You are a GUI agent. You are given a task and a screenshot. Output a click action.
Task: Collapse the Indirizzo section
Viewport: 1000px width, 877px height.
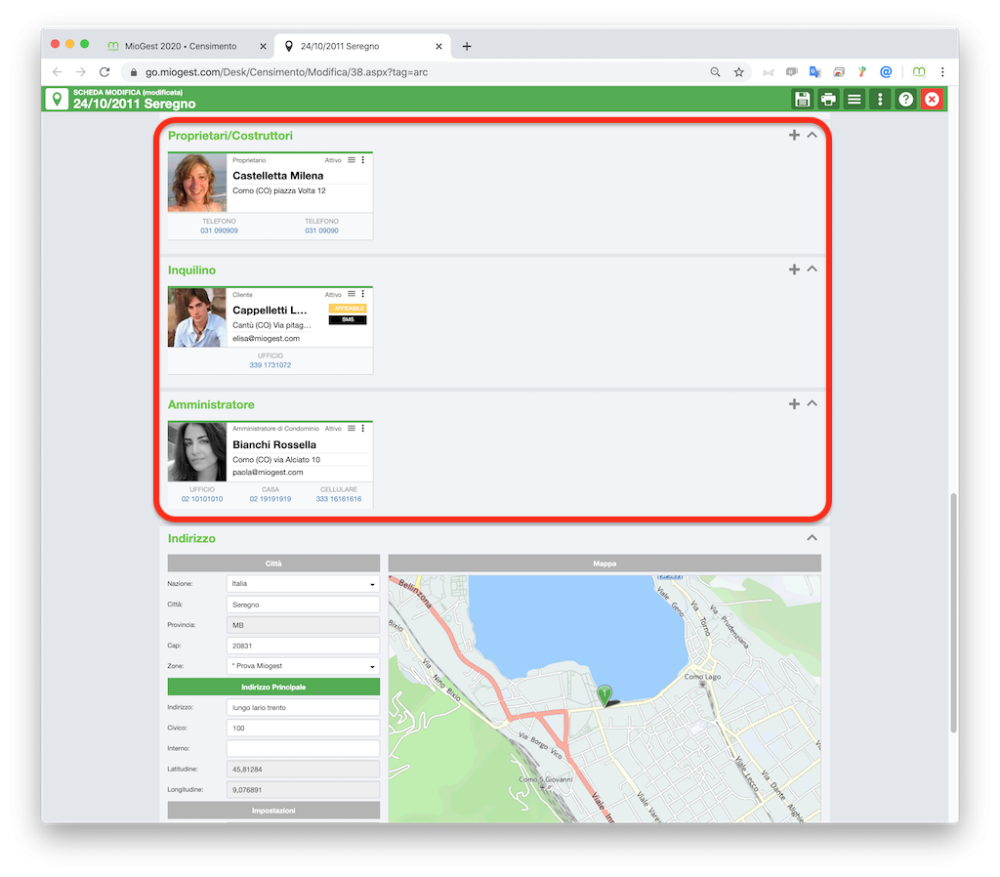(x=812, y=538)
